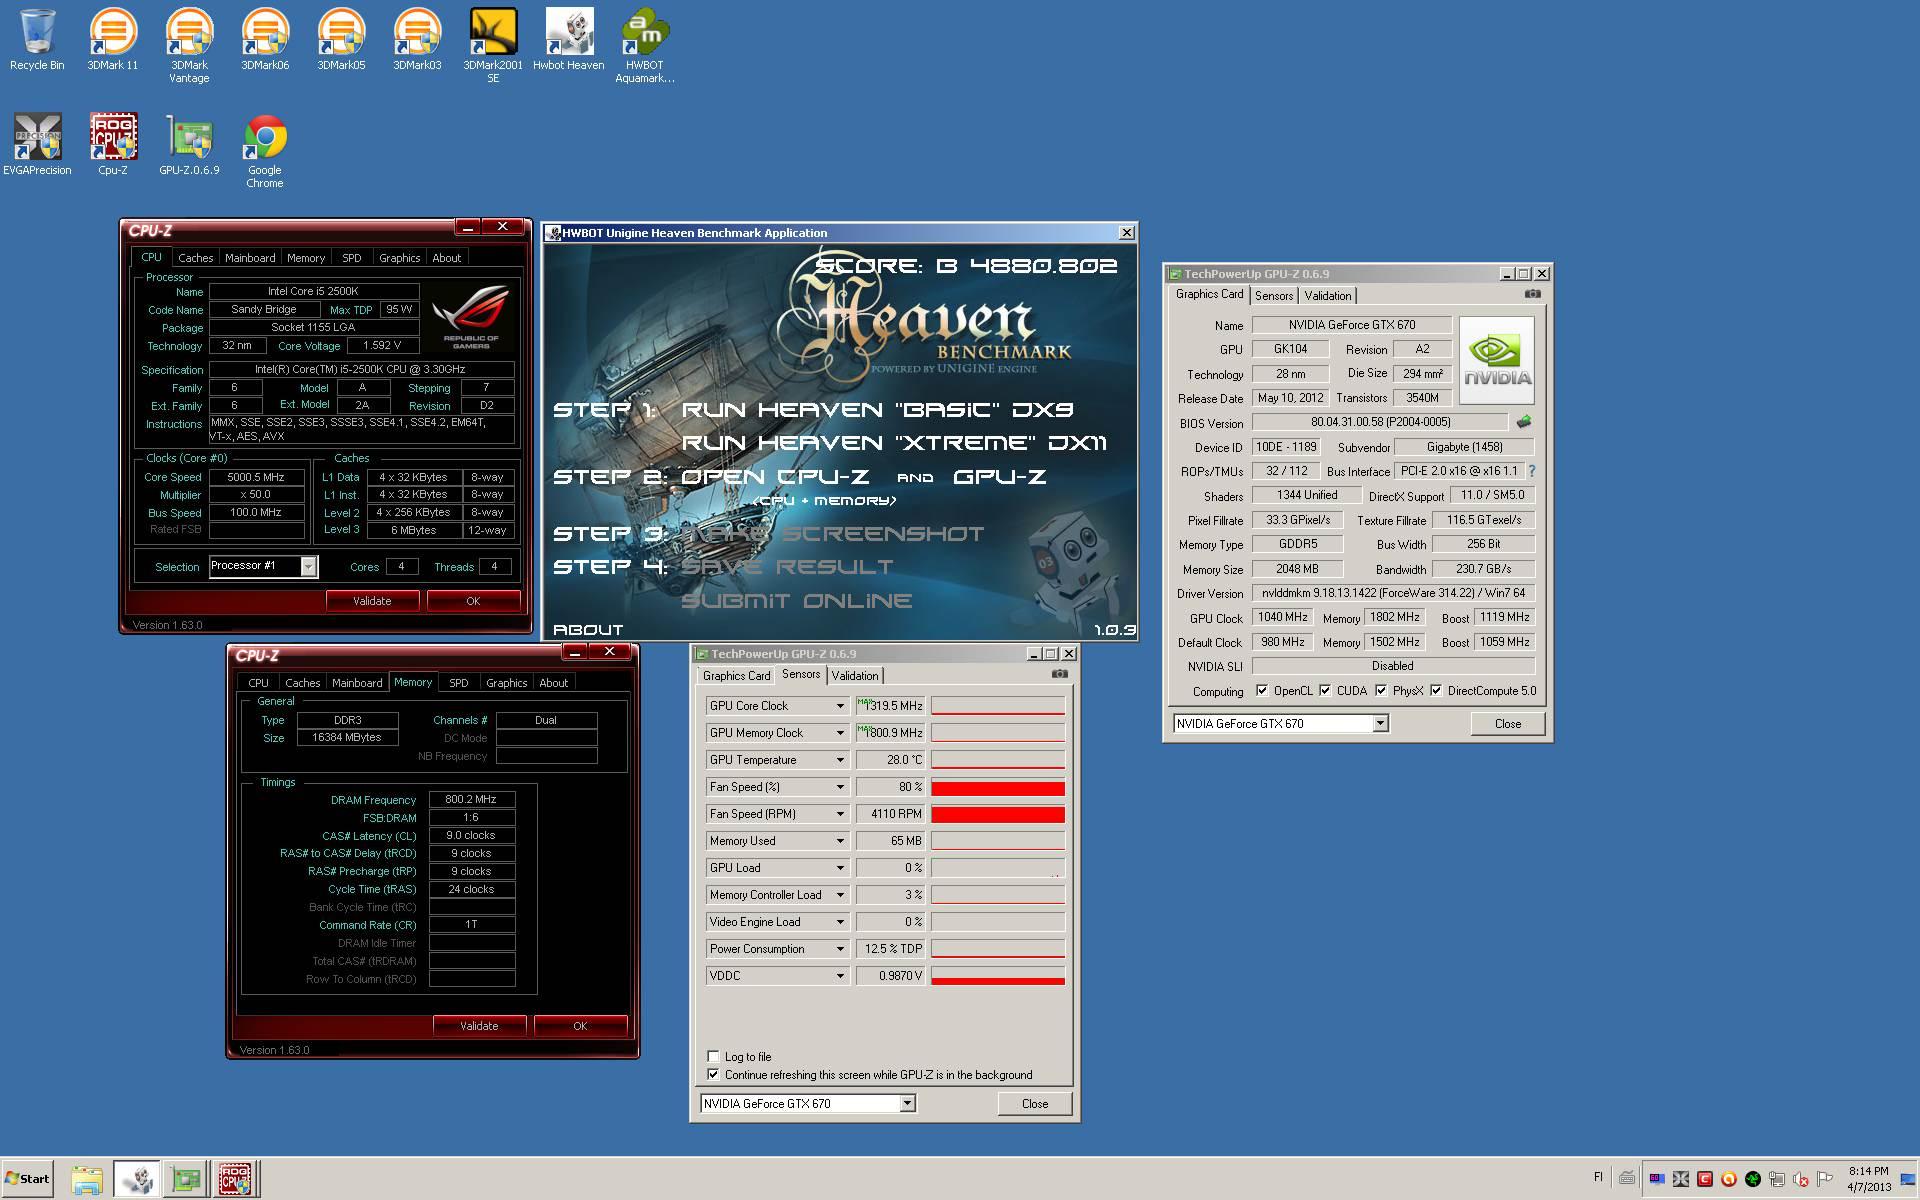
Task: Open Graphics tab in bottom CPU-Z window
Action: pos(507,683)
